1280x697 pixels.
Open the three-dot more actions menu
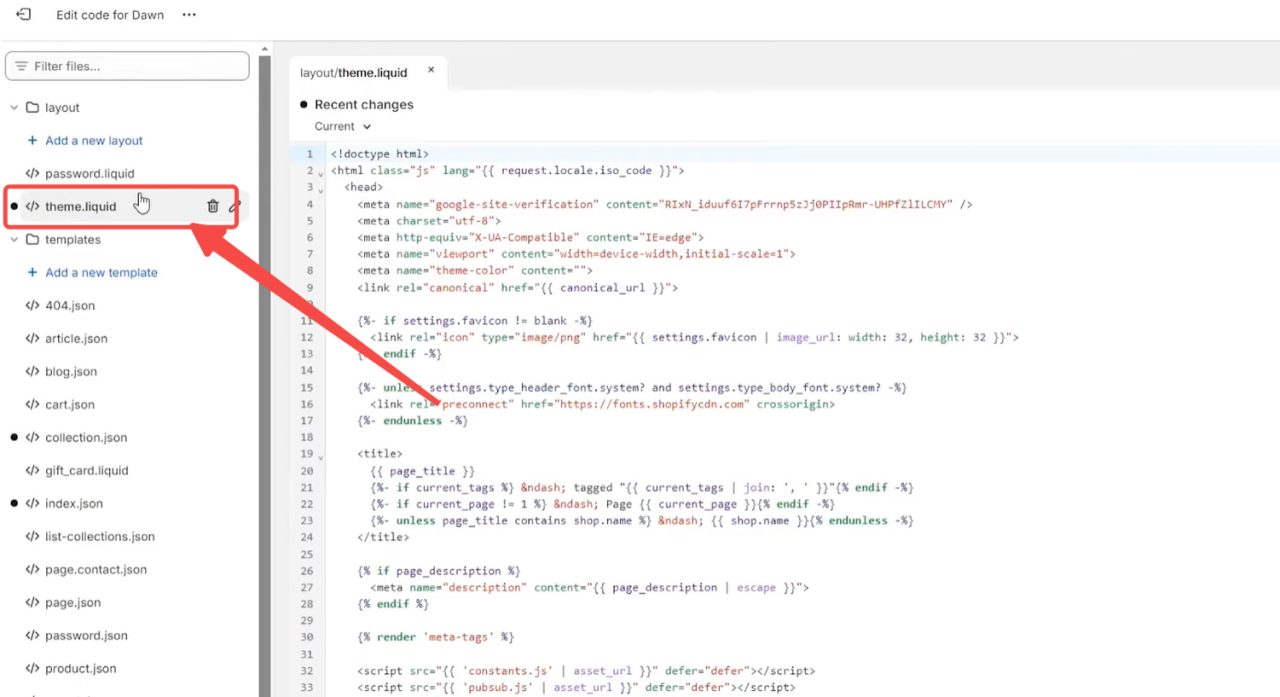[189, 15]
